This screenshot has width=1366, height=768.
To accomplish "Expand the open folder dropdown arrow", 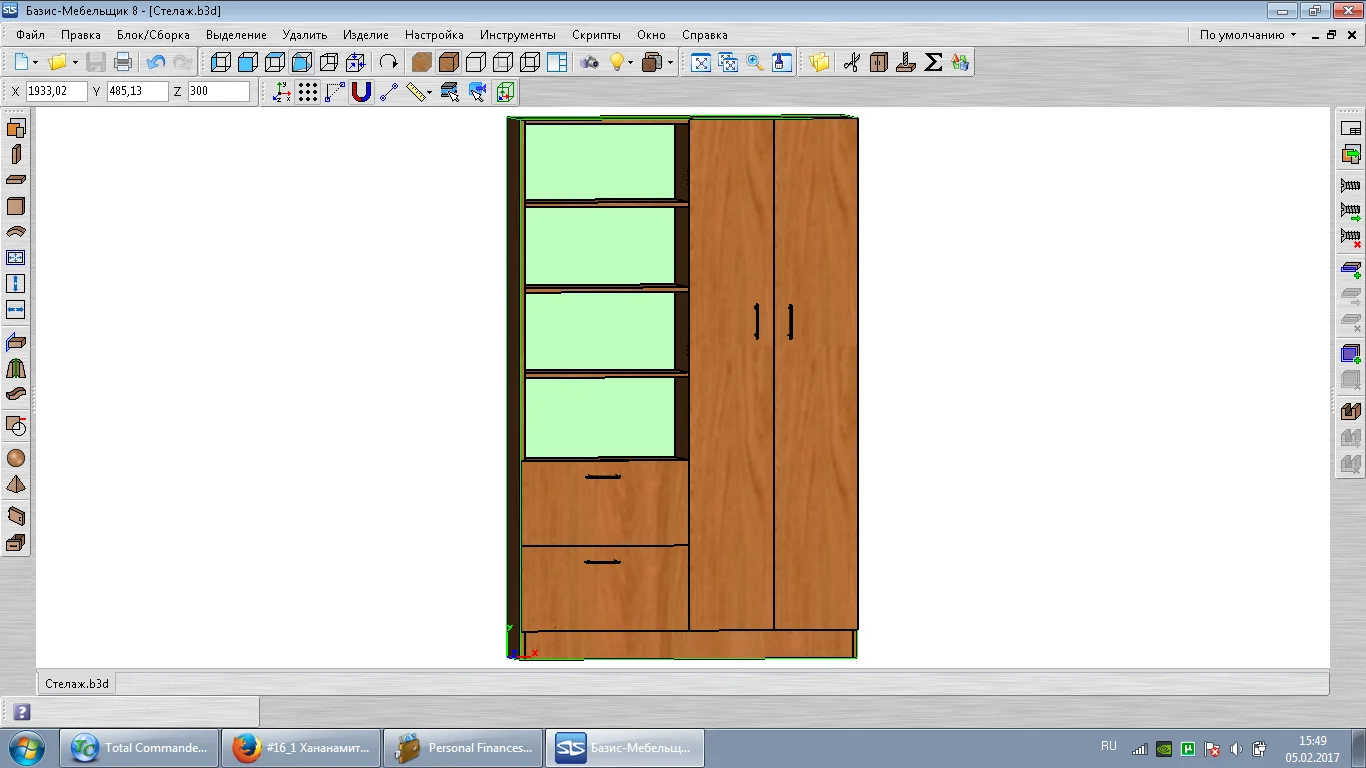I will [75, 62].
